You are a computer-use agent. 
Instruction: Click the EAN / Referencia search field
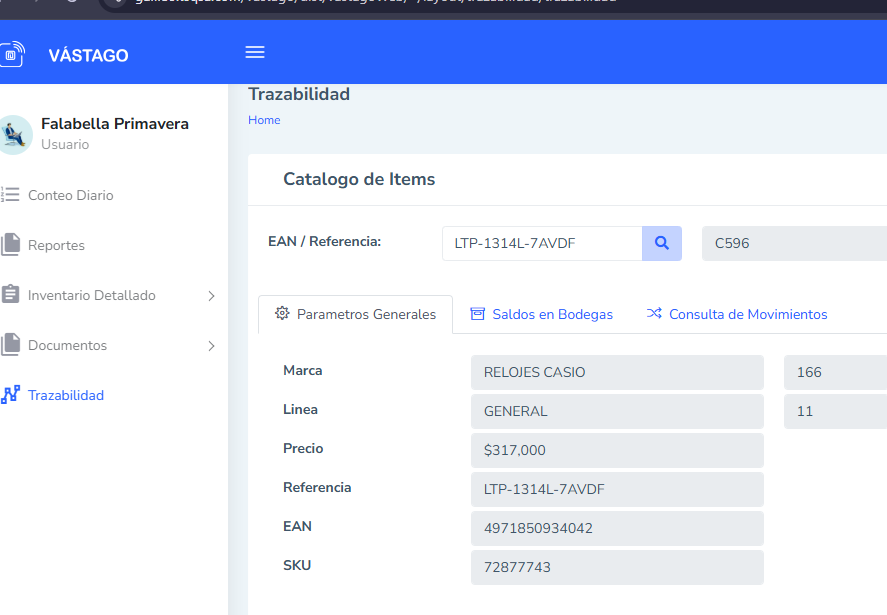pos(541,243)
